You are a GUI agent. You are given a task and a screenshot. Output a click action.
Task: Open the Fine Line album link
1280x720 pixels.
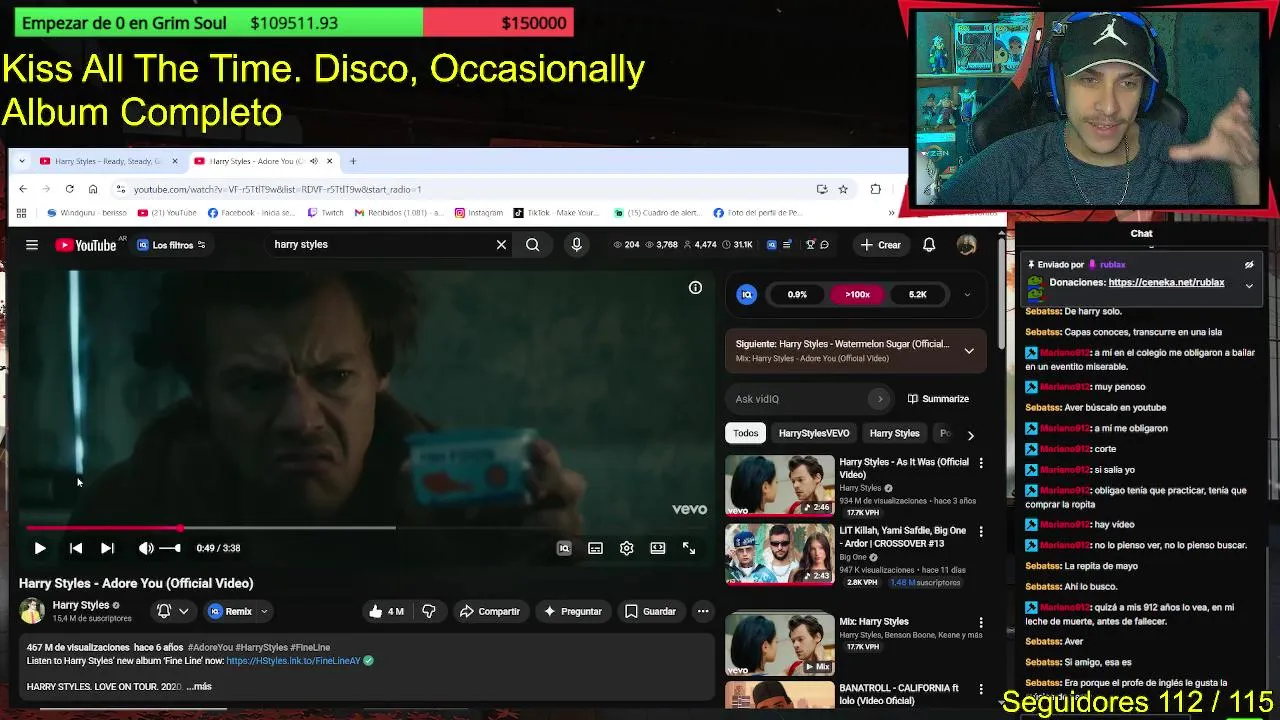click(x=293, y=661)
